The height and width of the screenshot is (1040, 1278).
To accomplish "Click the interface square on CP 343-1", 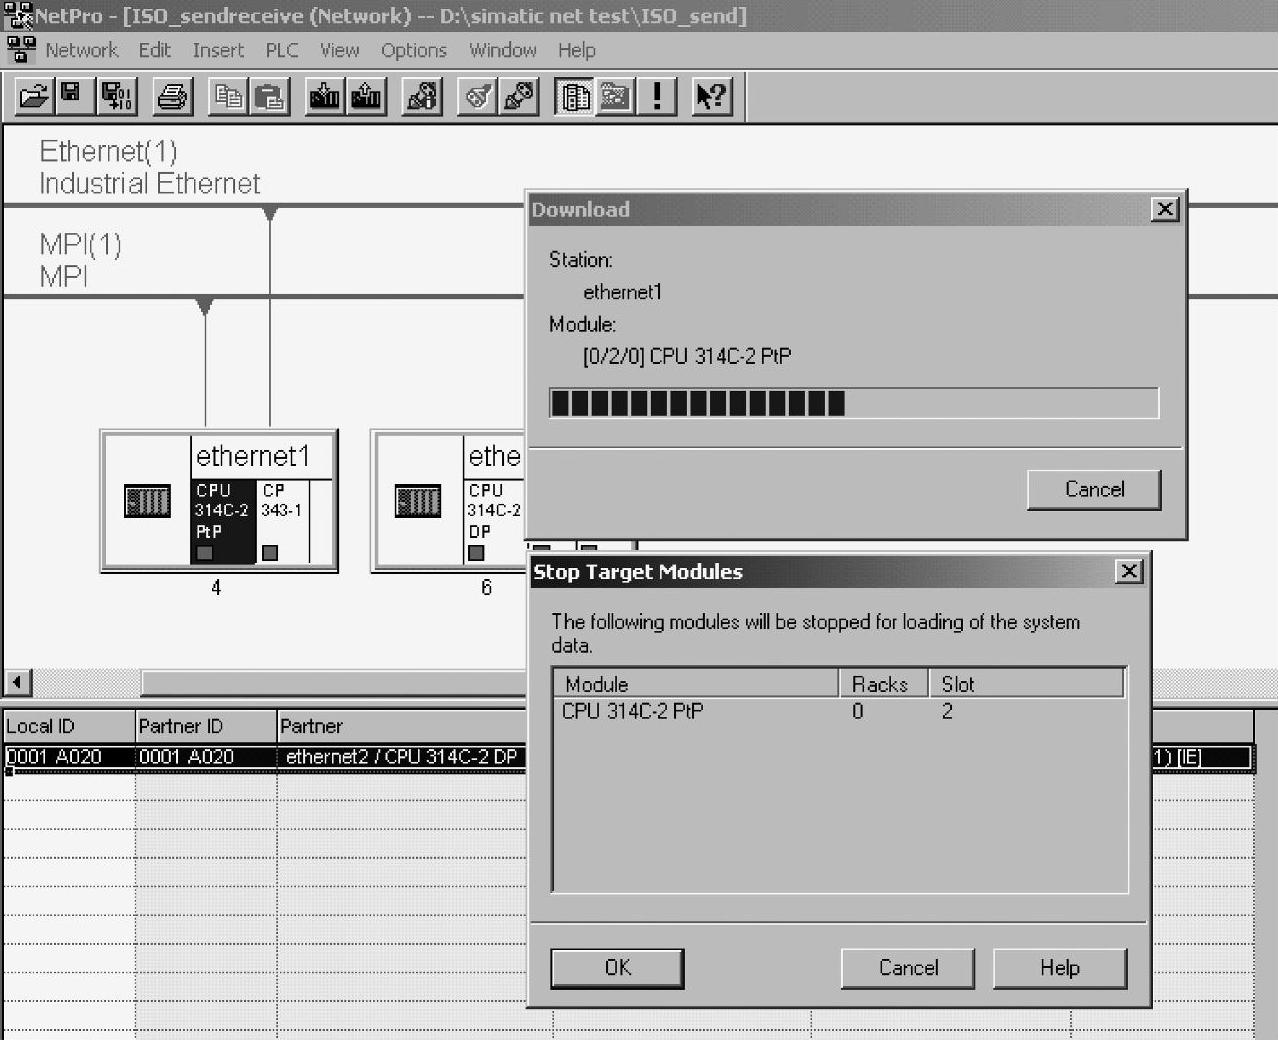I will [270, 553].
